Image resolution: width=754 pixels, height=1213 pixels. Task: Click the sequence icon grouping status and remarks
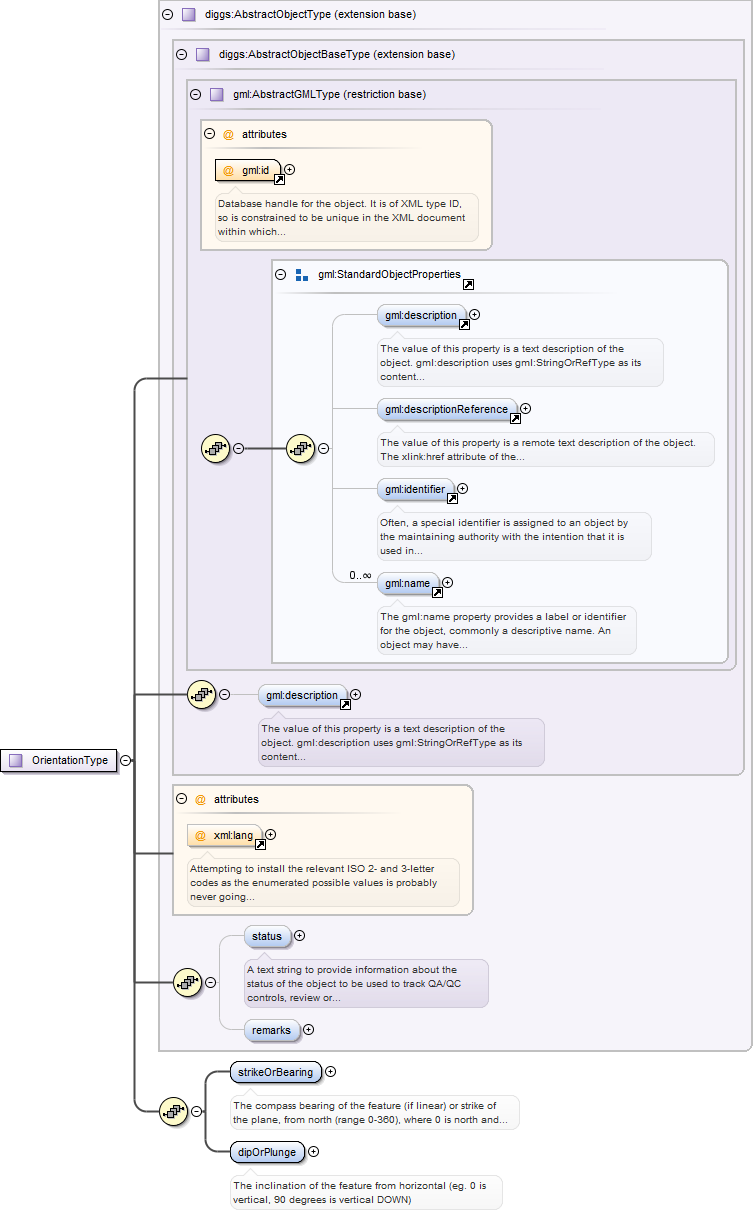[187, 982]
